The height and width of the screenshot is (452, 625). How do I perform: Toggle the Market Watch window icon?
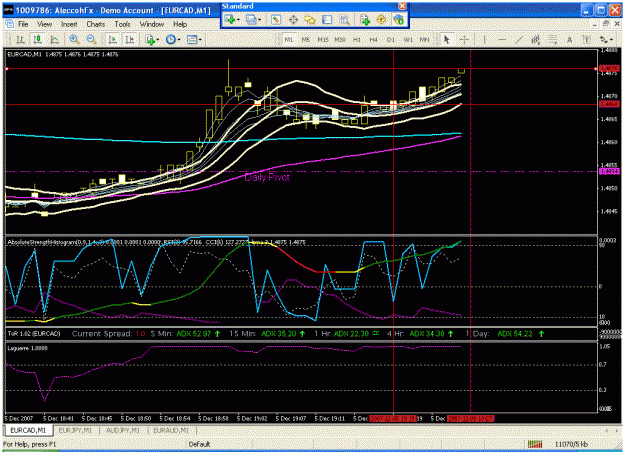[275, 19]
